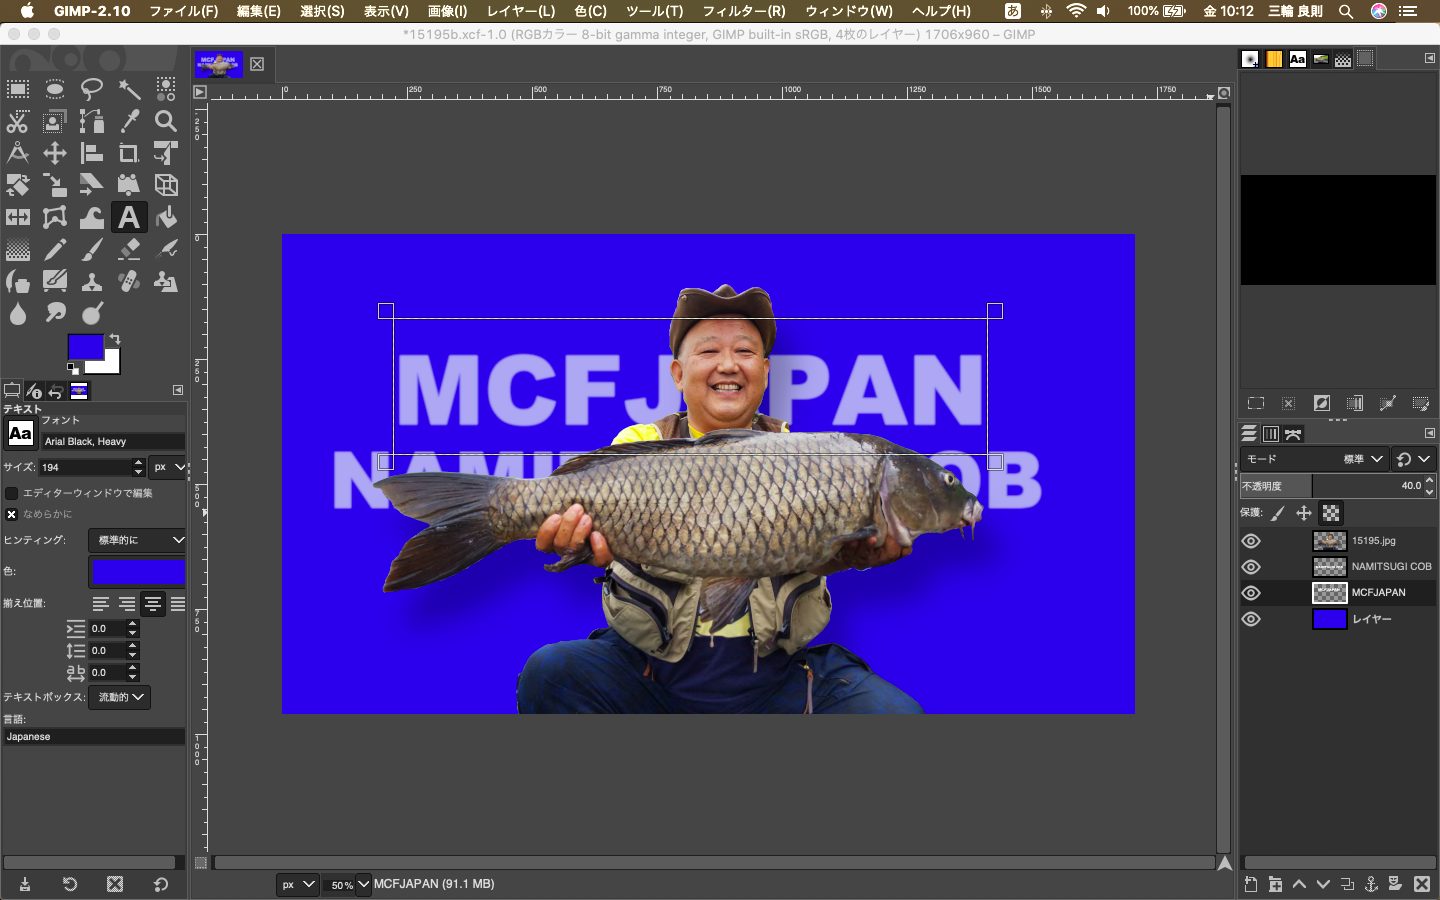Choose the Eraser tool
1440x900 pixels.
[129, 249]
